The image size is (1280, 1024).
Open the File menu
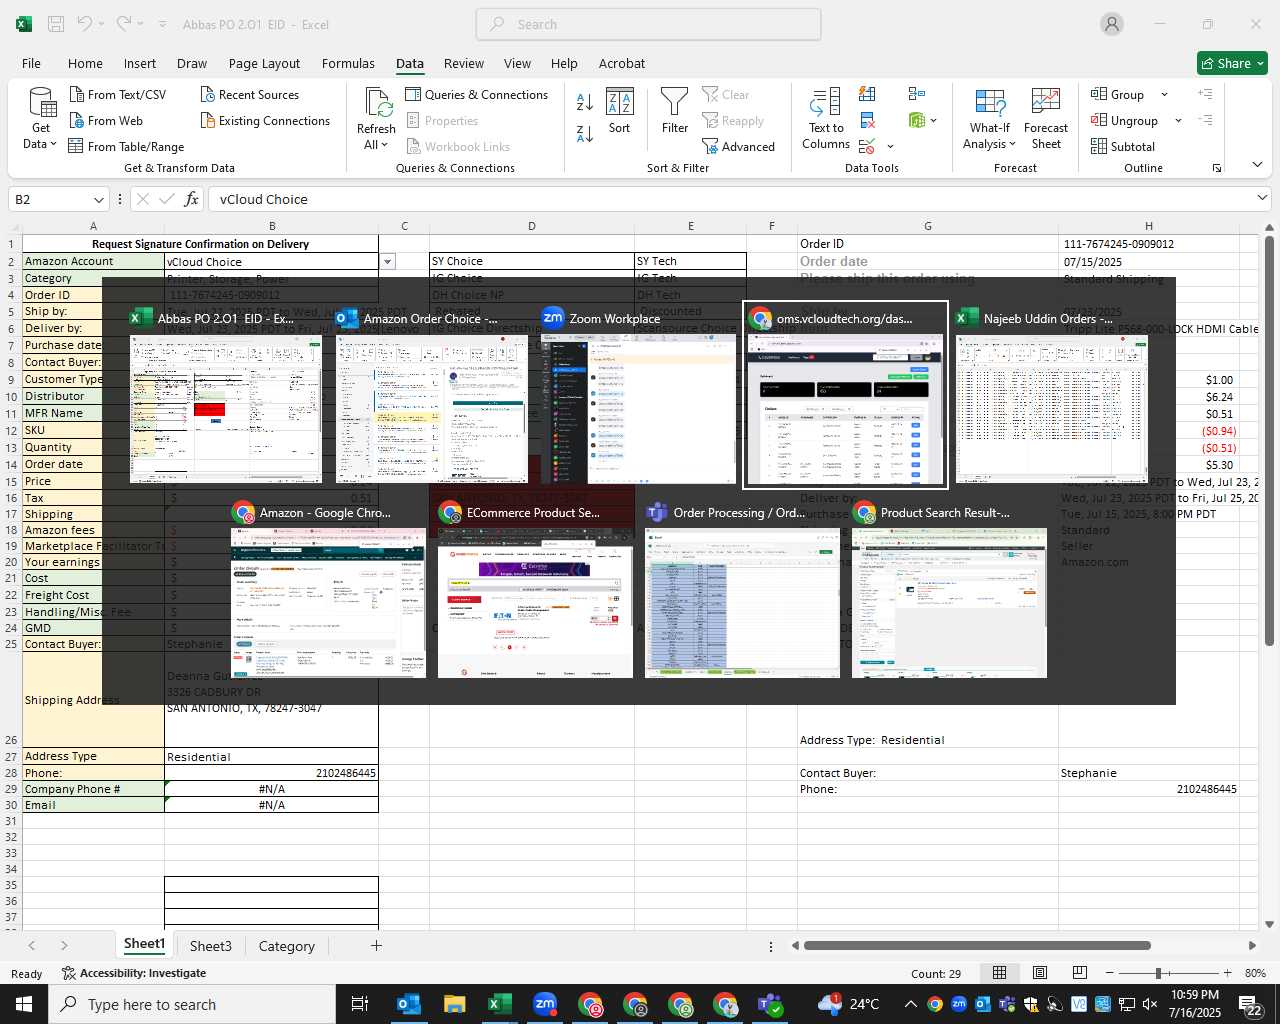pos(31,63)
